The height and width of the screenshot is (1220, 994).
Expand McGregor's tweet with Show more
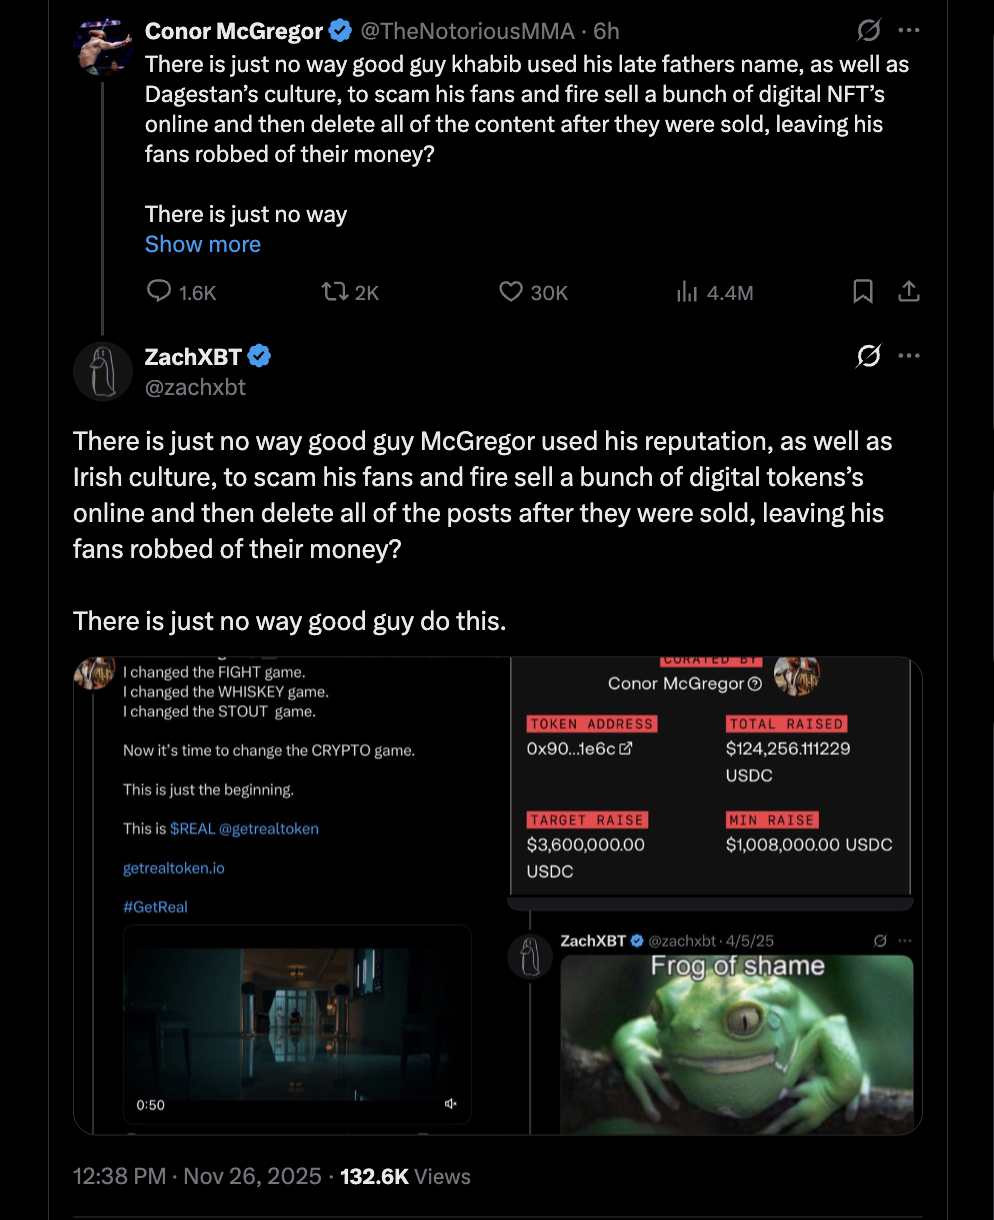coord(203,244)
